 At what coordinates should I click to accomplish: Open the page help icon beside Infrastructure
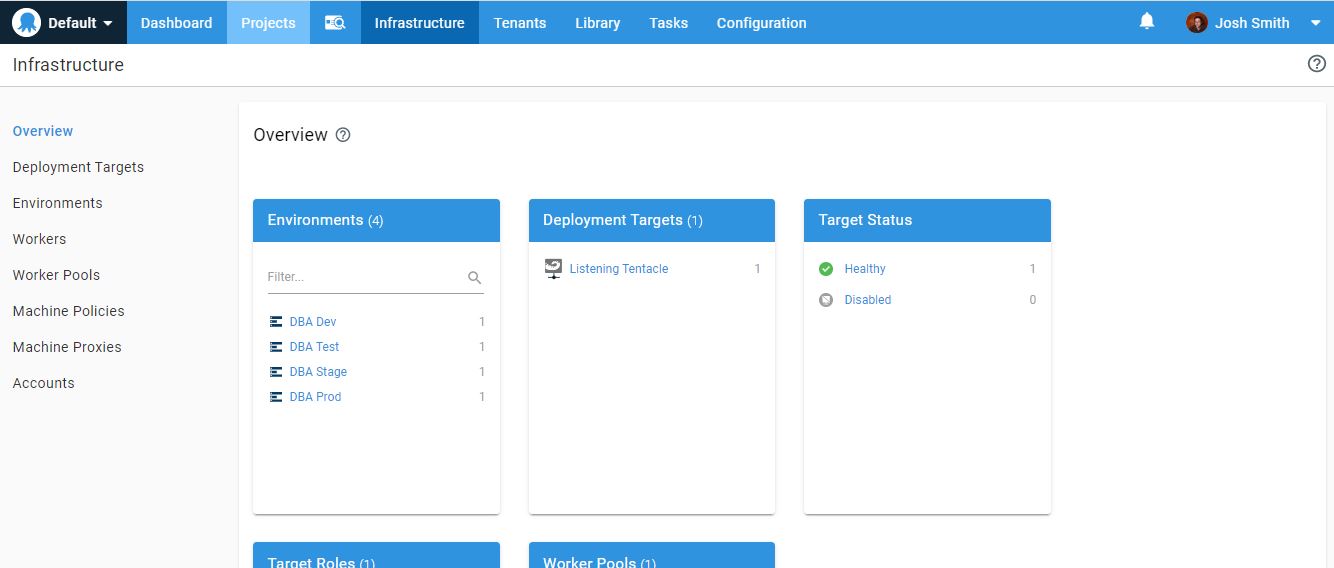click(1317, 64)
